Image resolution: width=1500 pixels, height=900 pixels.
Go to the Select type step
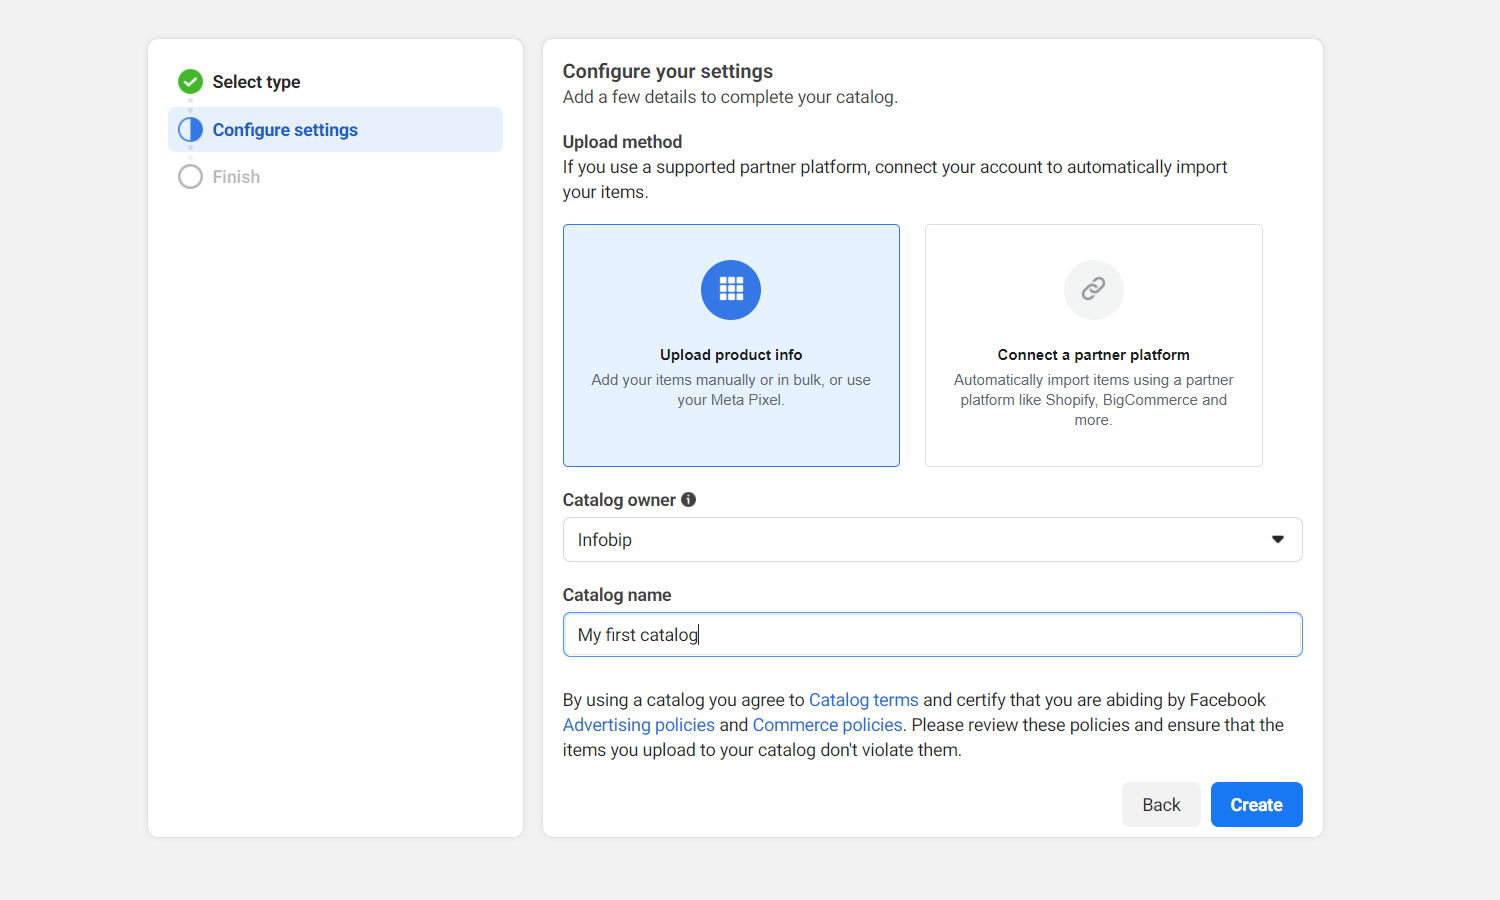click(256, 82)
